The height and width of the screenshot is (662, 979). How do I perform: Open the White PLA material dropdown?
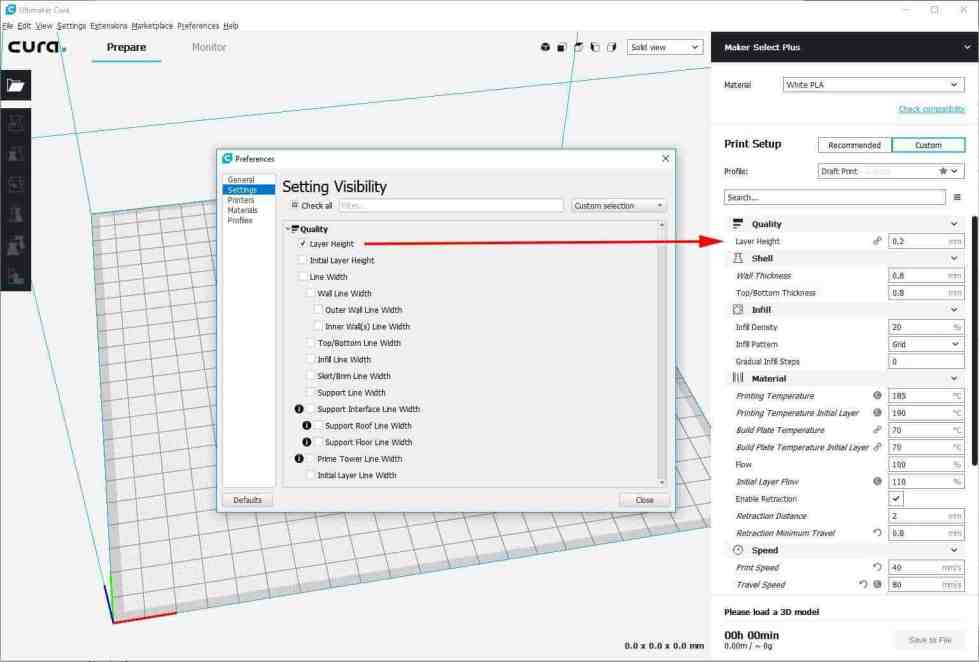873,84
